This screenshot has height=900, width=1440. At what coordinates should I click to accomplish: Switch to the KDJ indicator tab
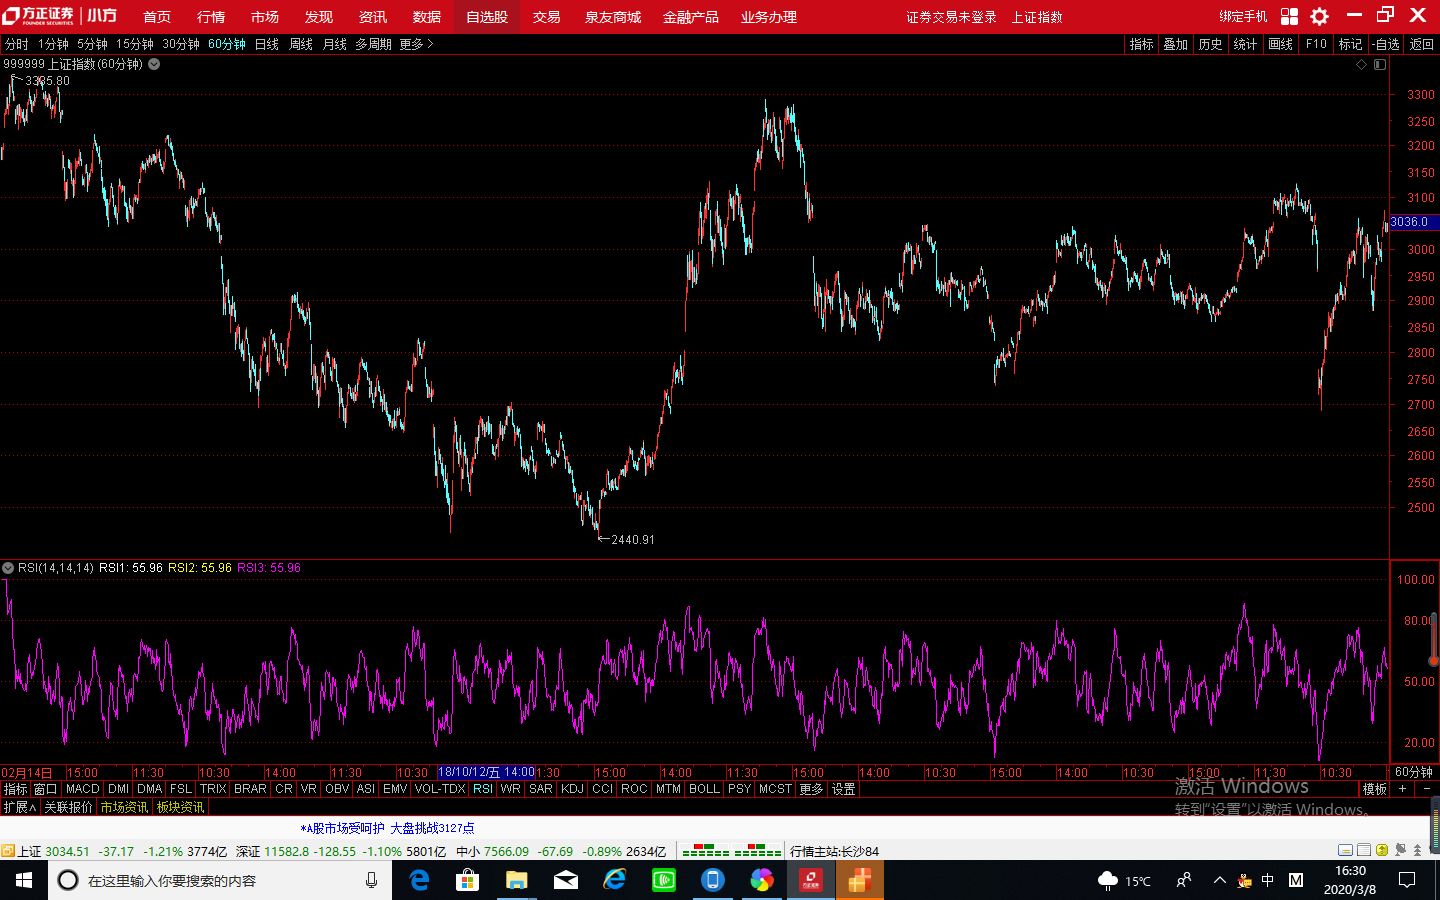pos(572,789)
